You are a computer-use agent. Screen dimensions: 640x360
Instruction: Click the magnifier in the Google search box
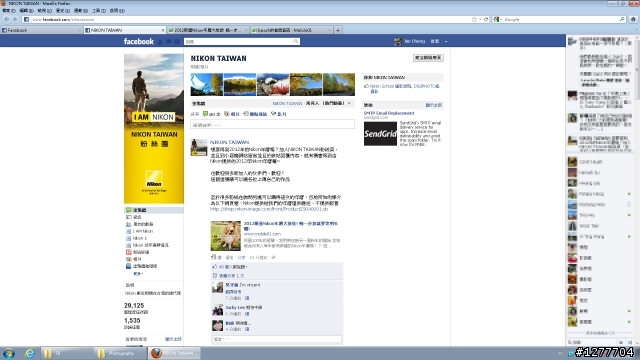(622, 19)
